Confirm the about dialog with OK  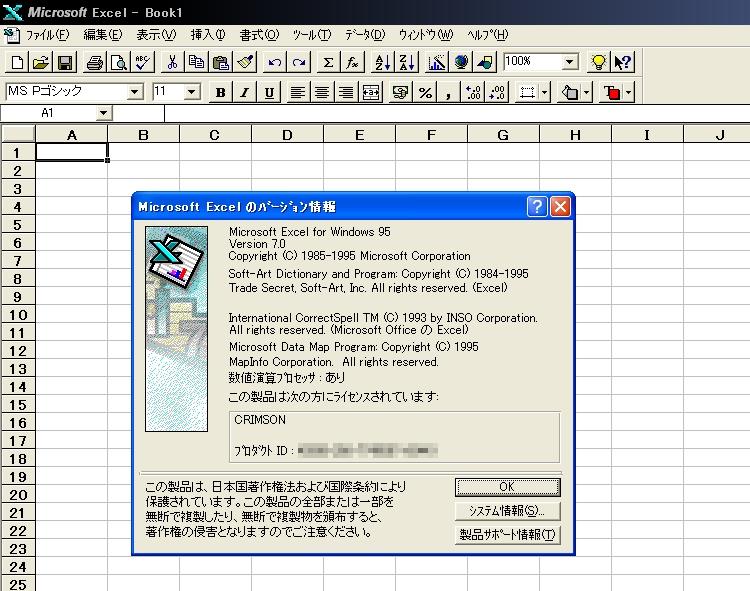pos(507,487)
